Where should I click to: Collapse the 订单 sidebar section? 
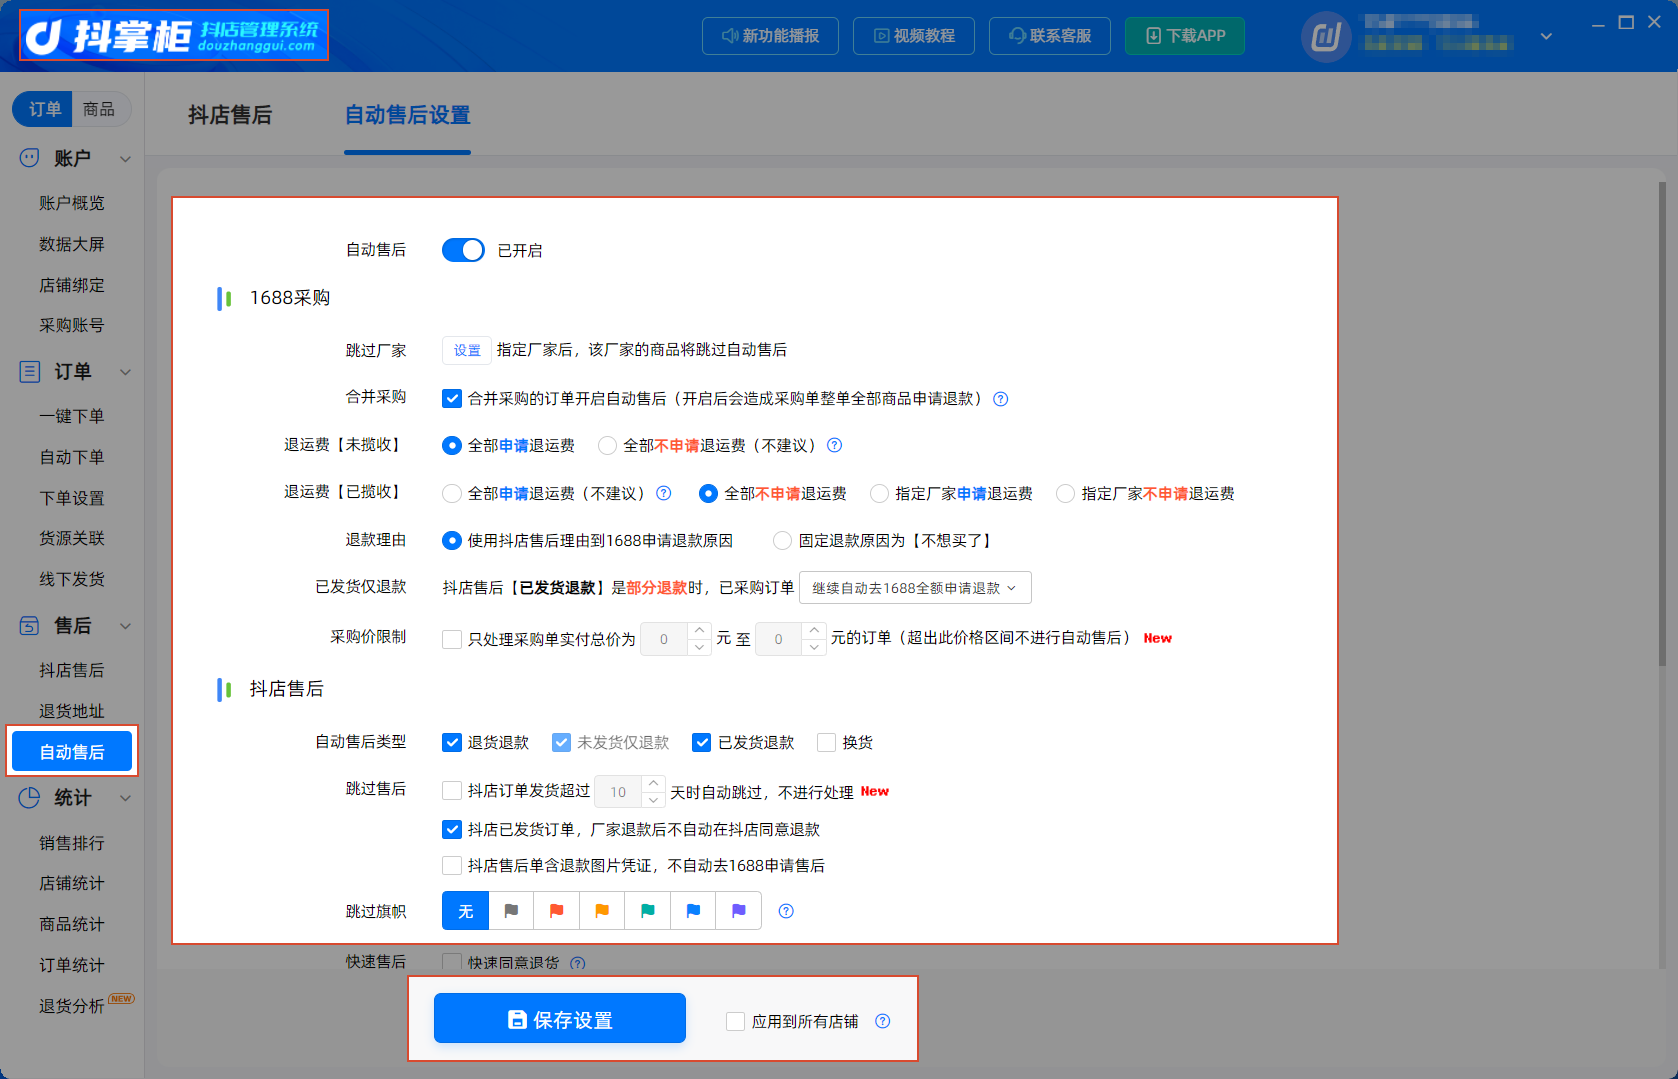point(126,372)
